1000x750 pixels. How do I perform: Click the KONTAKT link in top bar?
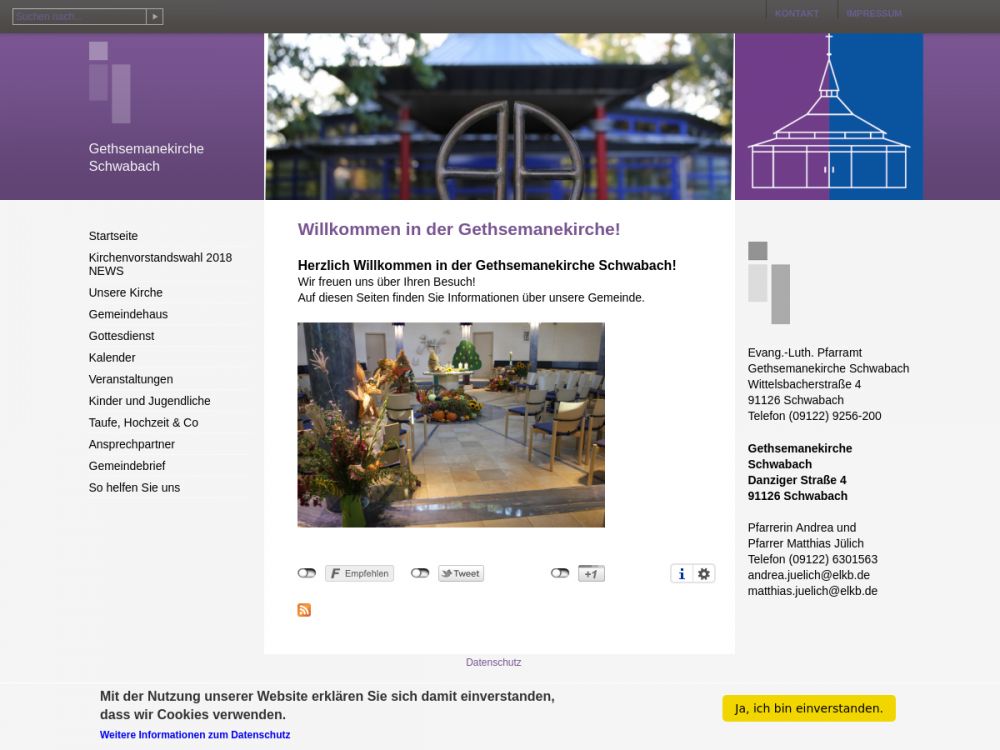pyautogui.click(x=796, y=14)
